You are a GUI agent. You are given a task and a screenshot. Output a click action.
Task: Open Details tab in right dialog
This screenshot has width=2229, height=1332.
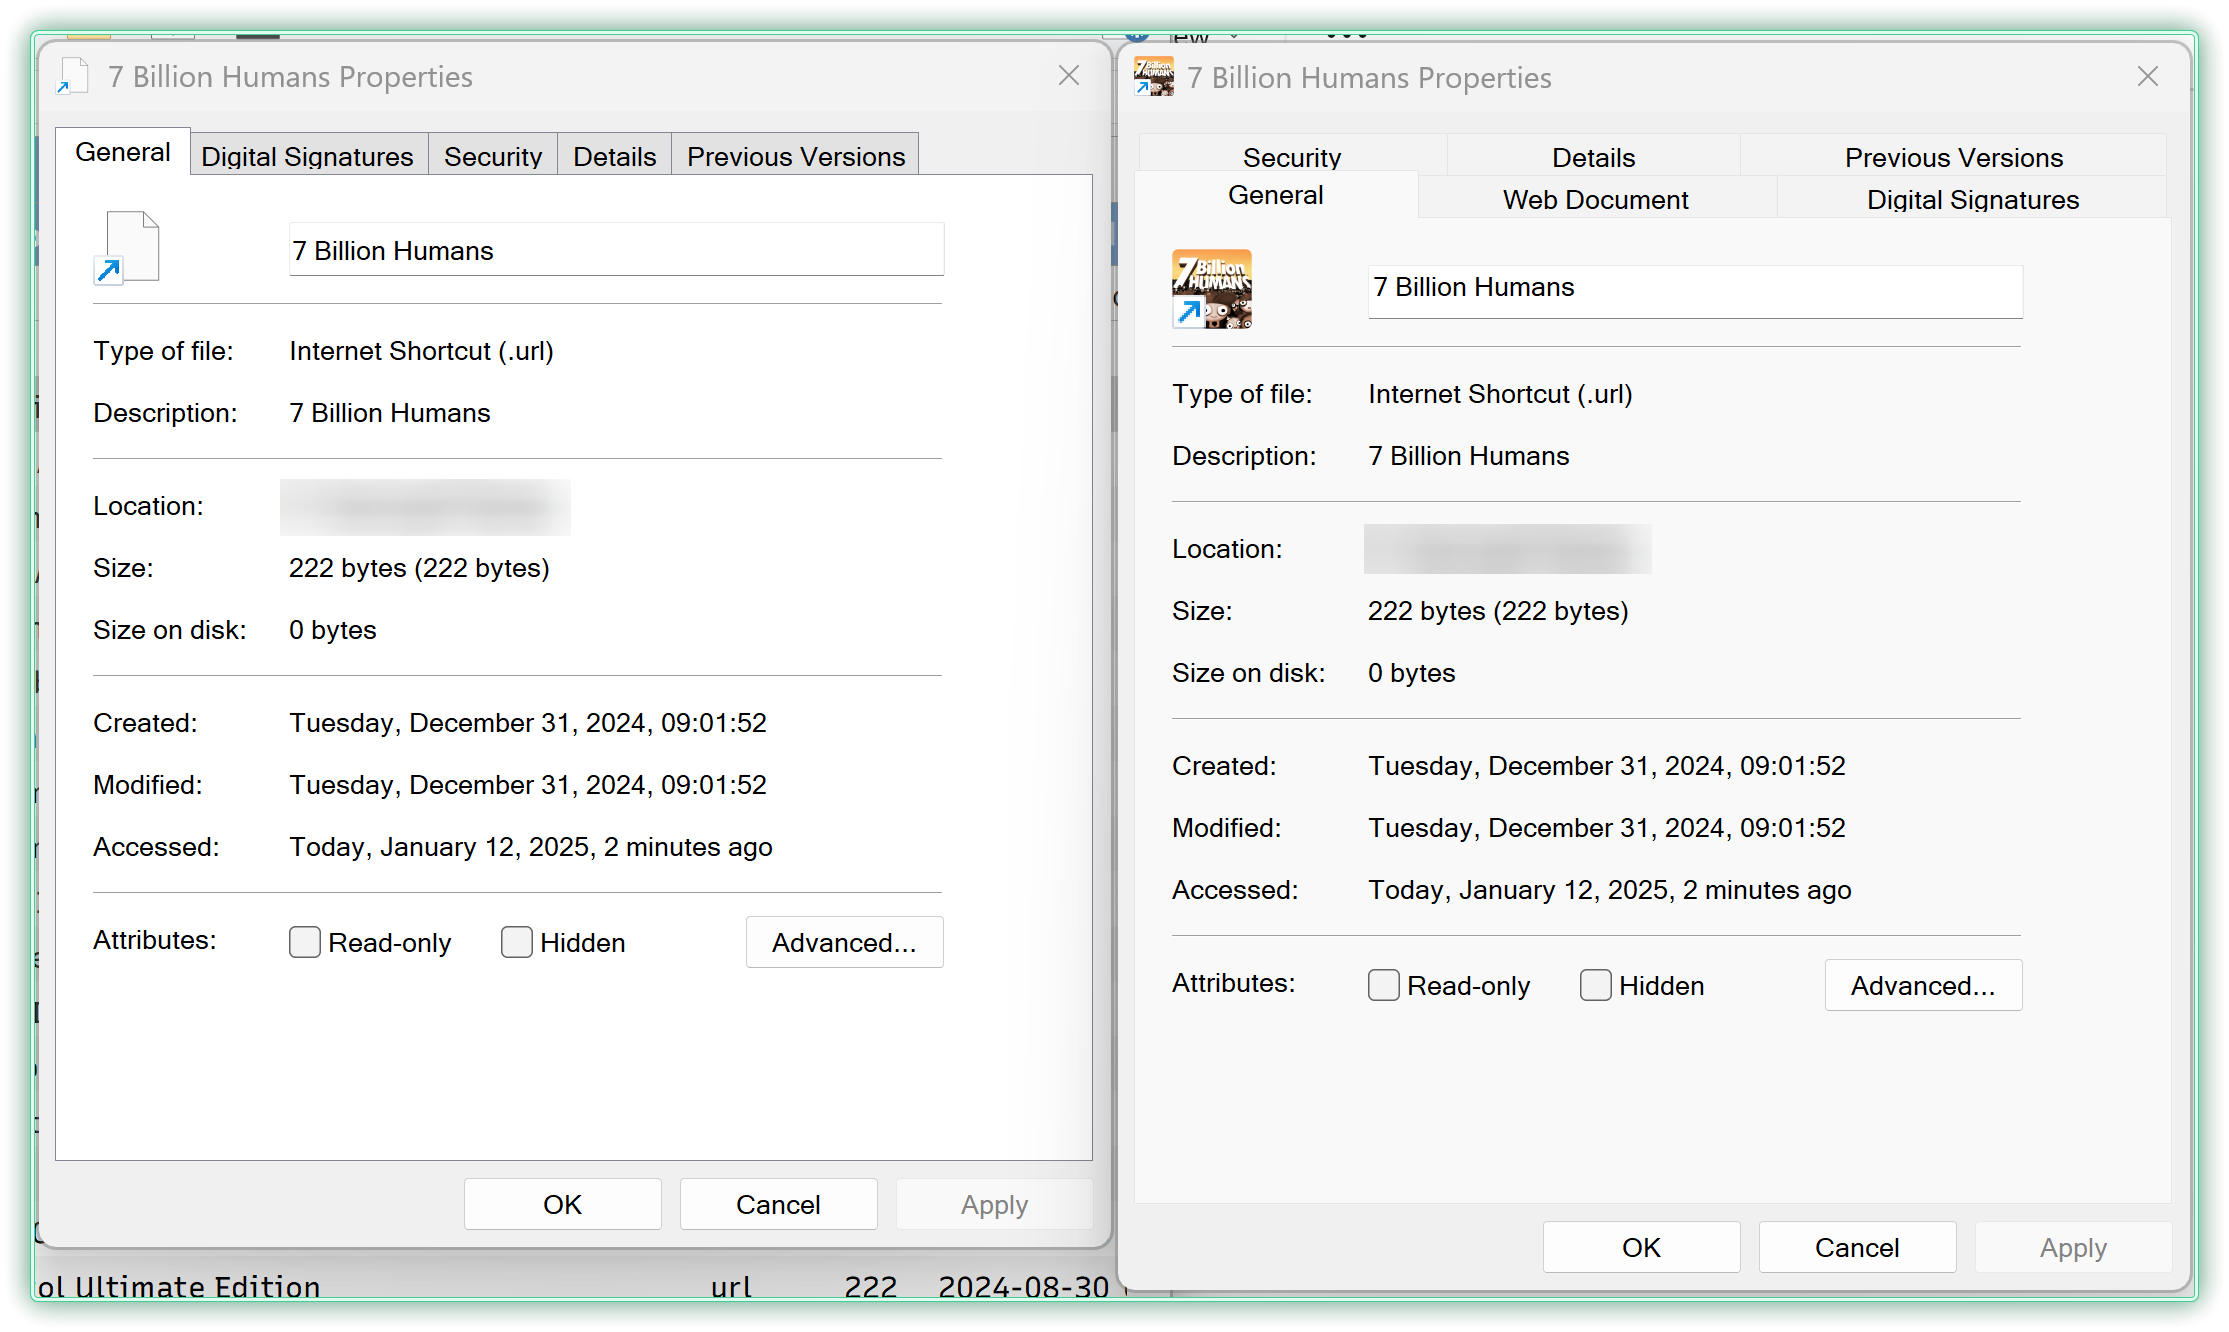point(1594,157)
